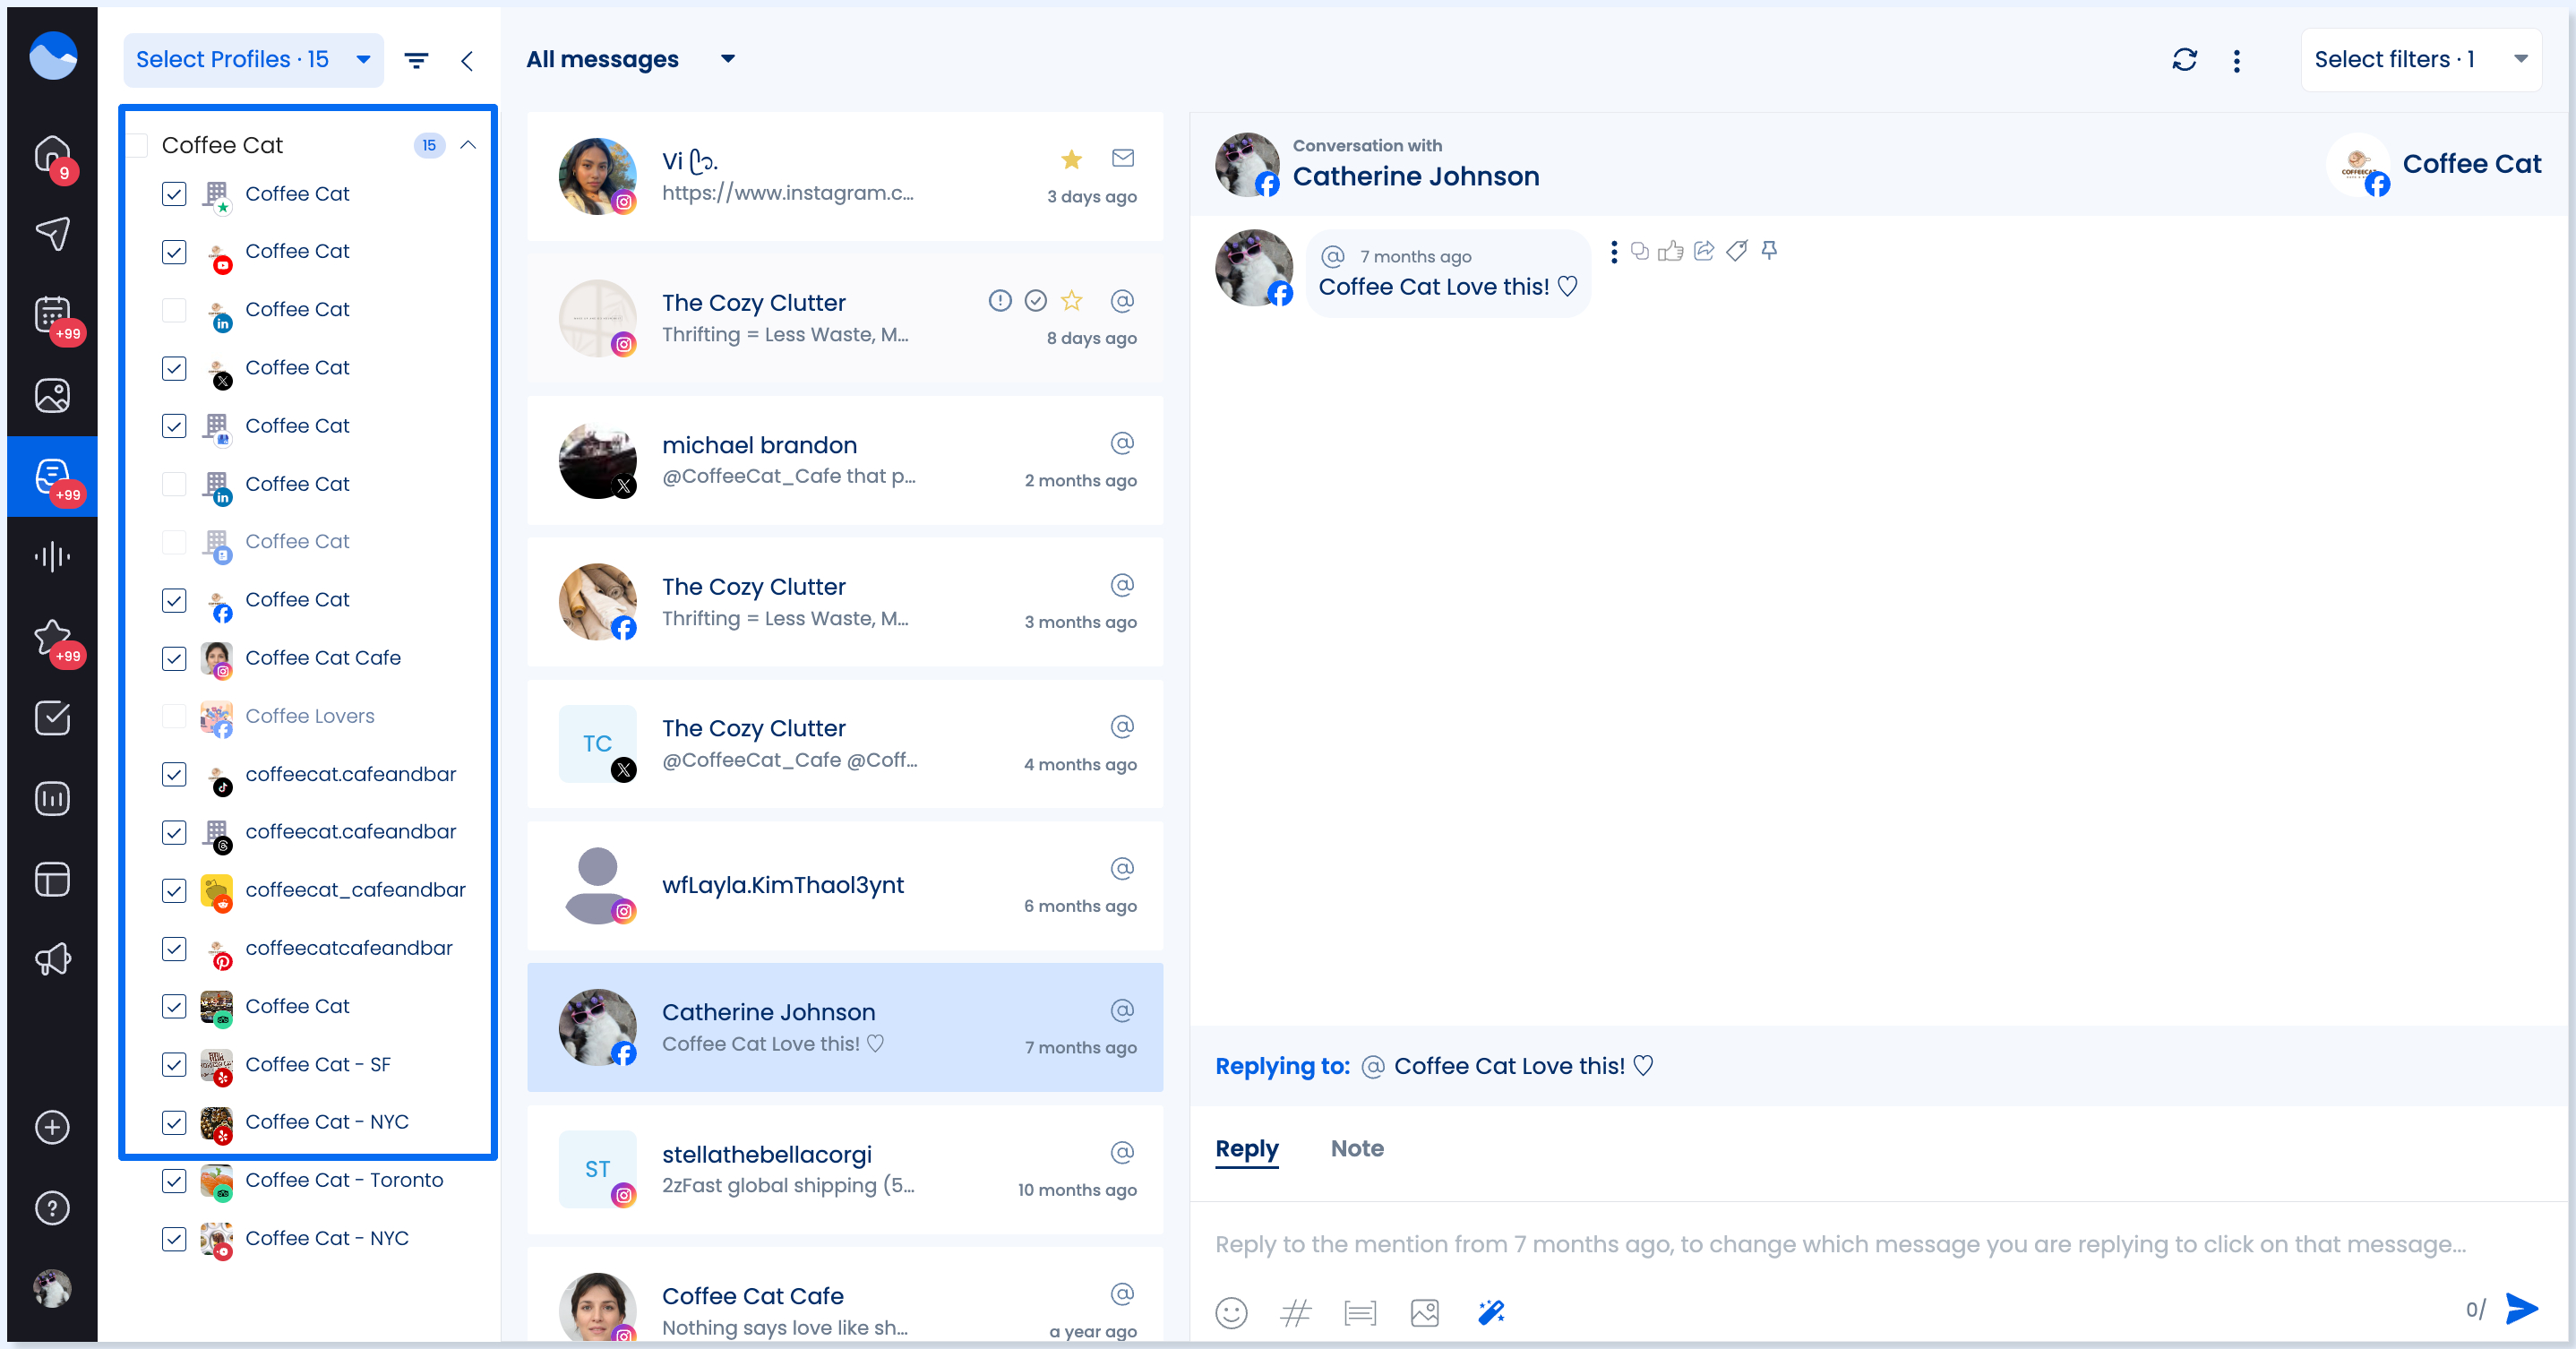
Task: Pin the Catherine Johnson message
Action: click(1769, 251)
